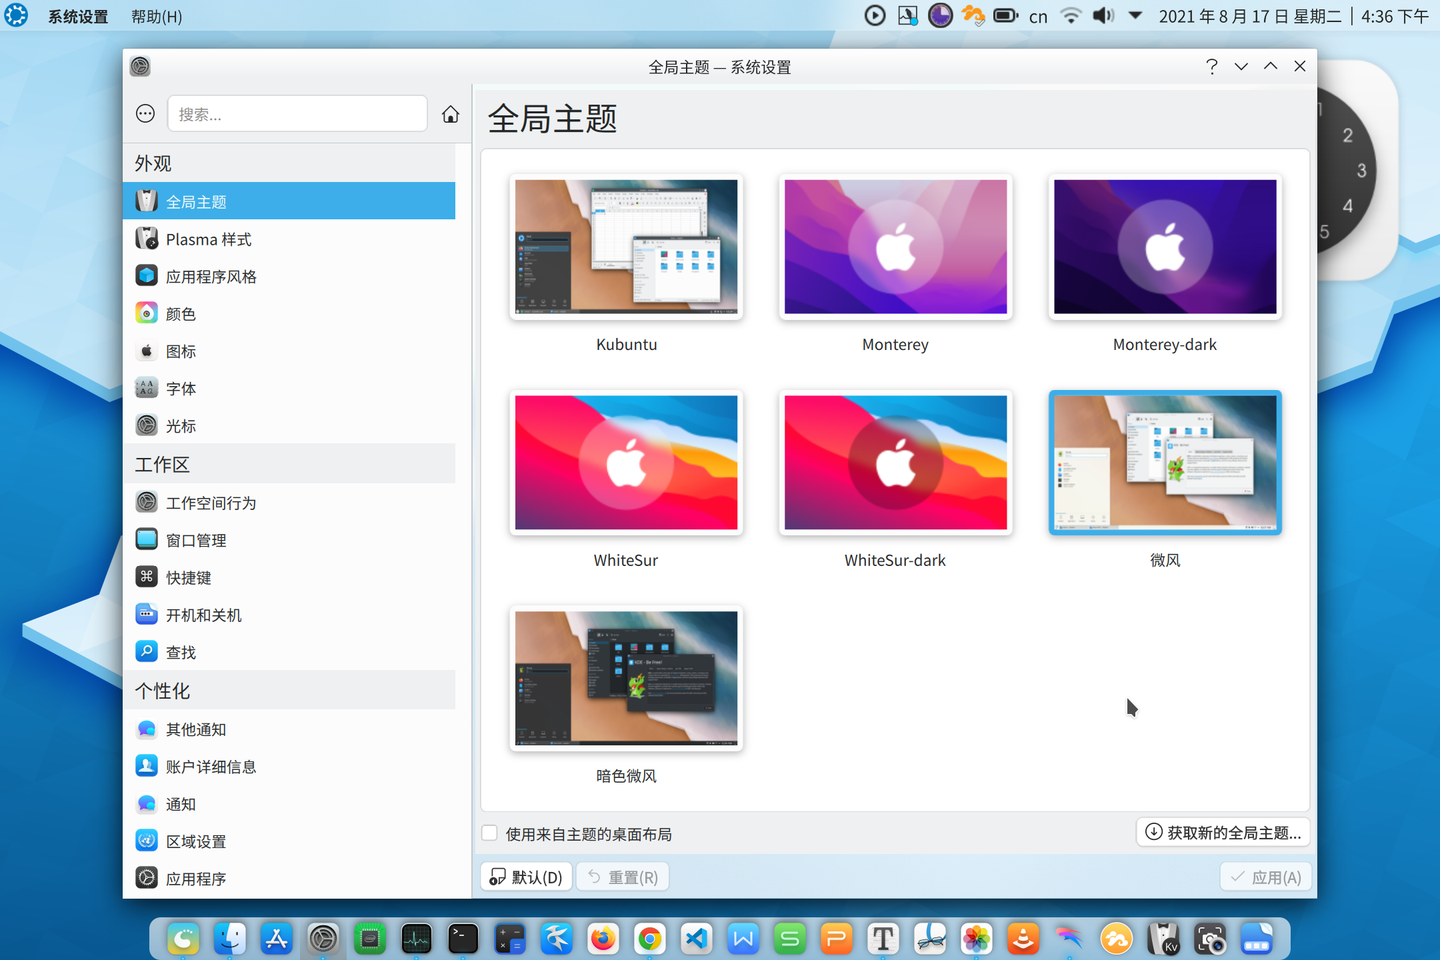Open the 通知 notification settings
Viewport: 1440px width, 960px height.
click(289, 804)
